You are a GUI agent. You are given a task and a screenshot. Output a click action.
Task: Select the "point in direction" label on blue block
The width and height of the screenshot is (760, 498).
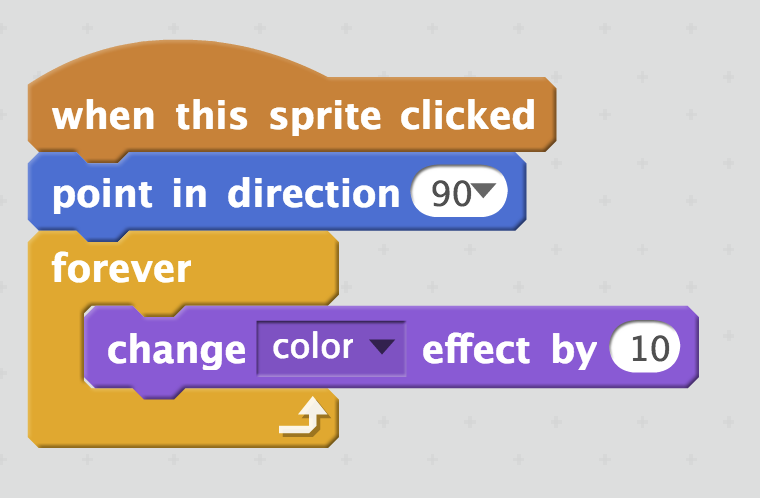pos(226,194)
